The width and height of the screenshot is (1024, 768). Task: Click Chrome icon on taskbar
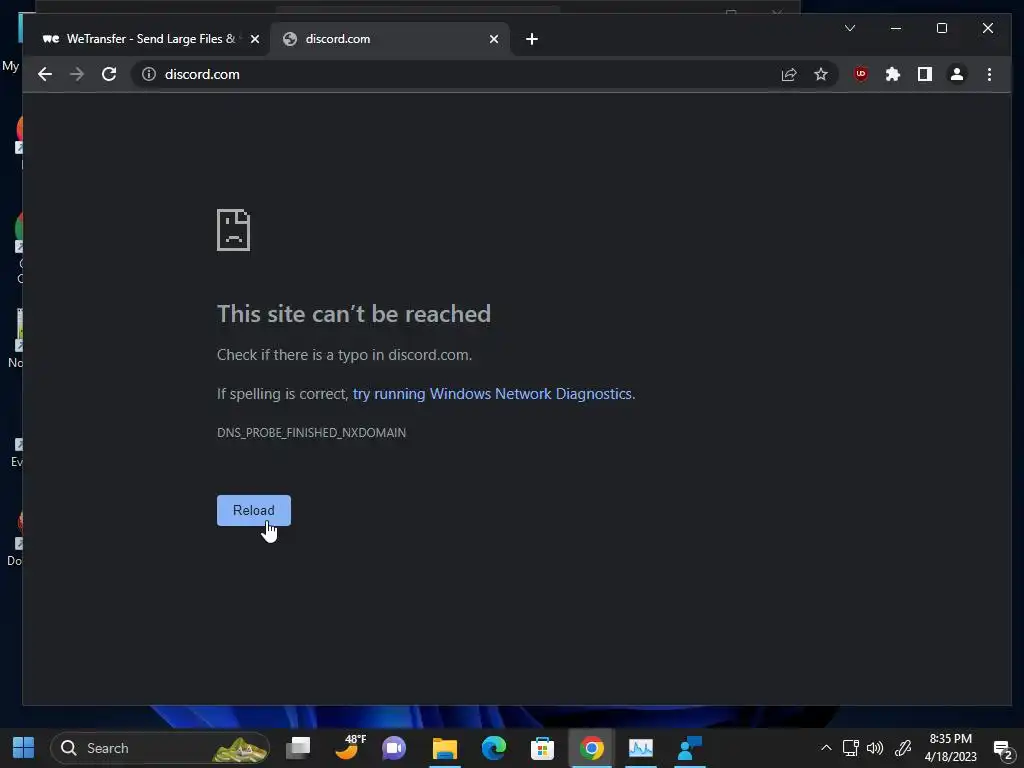point(592,748)
